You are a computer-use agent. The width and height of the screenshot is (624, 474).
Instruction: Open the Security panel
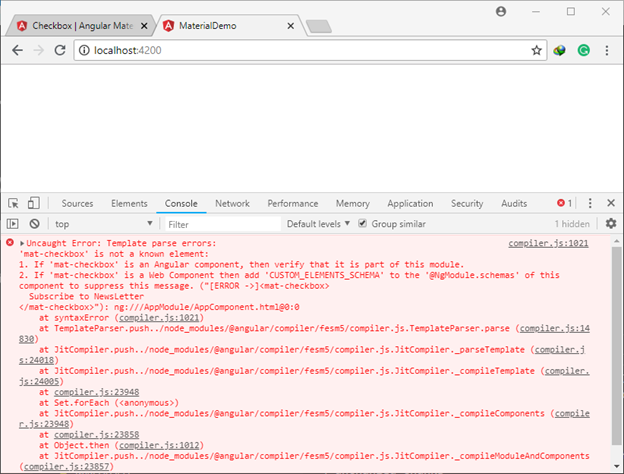(467, 203)
